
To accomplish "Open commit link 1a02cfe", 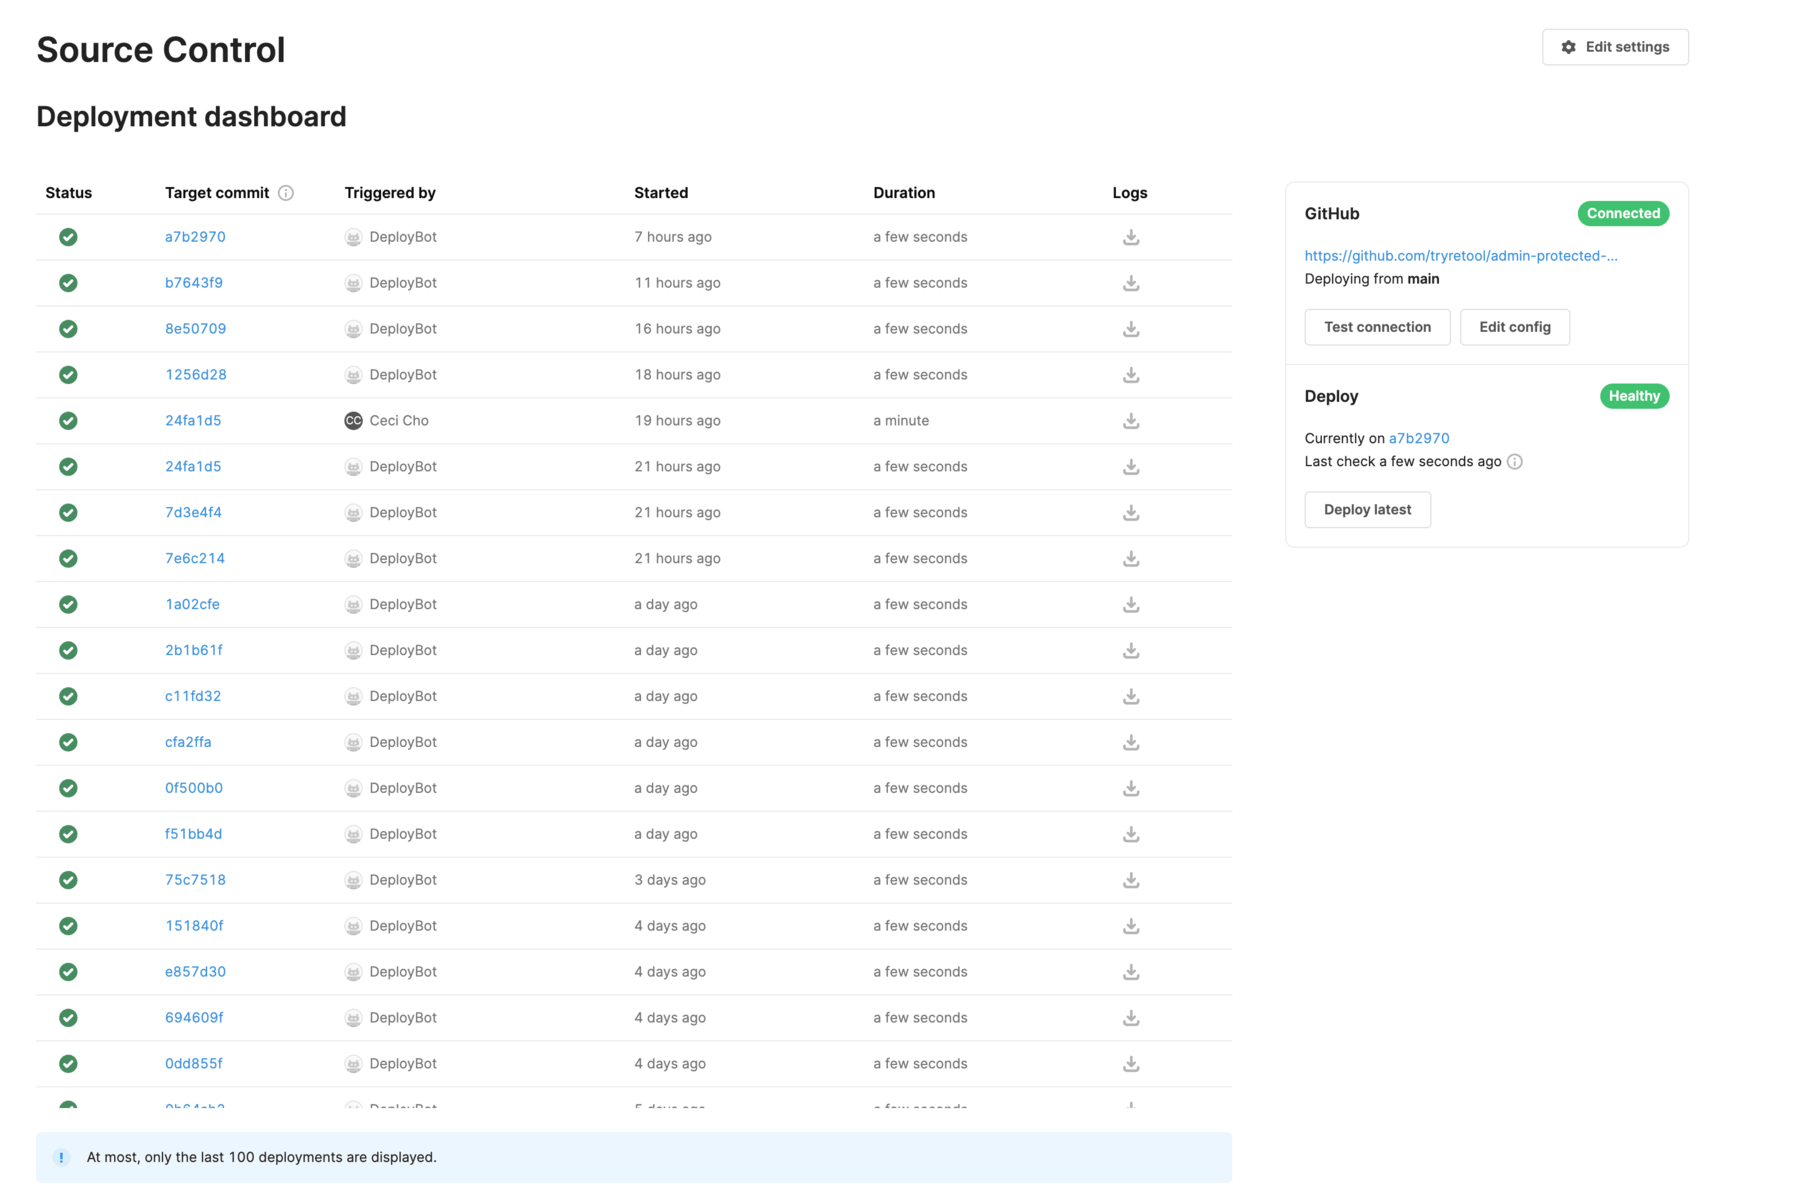I will 192,605.
